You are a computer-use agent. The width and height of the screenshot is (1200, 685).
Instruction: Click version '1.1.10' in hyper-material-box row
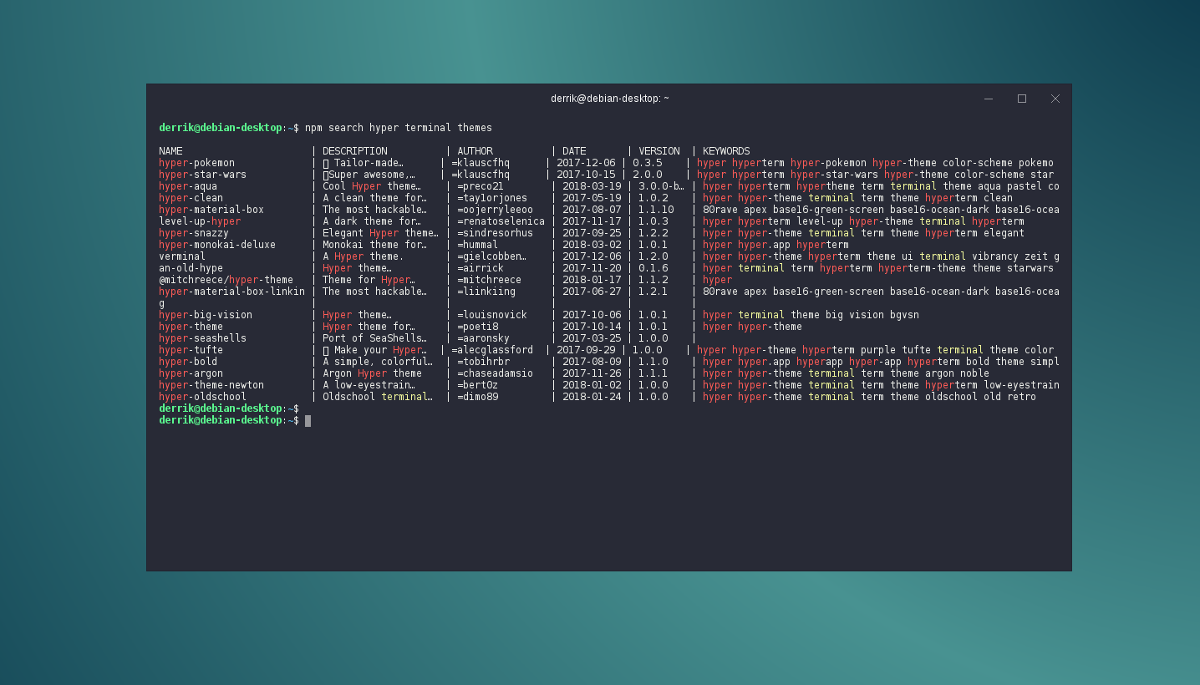point(655,210)
